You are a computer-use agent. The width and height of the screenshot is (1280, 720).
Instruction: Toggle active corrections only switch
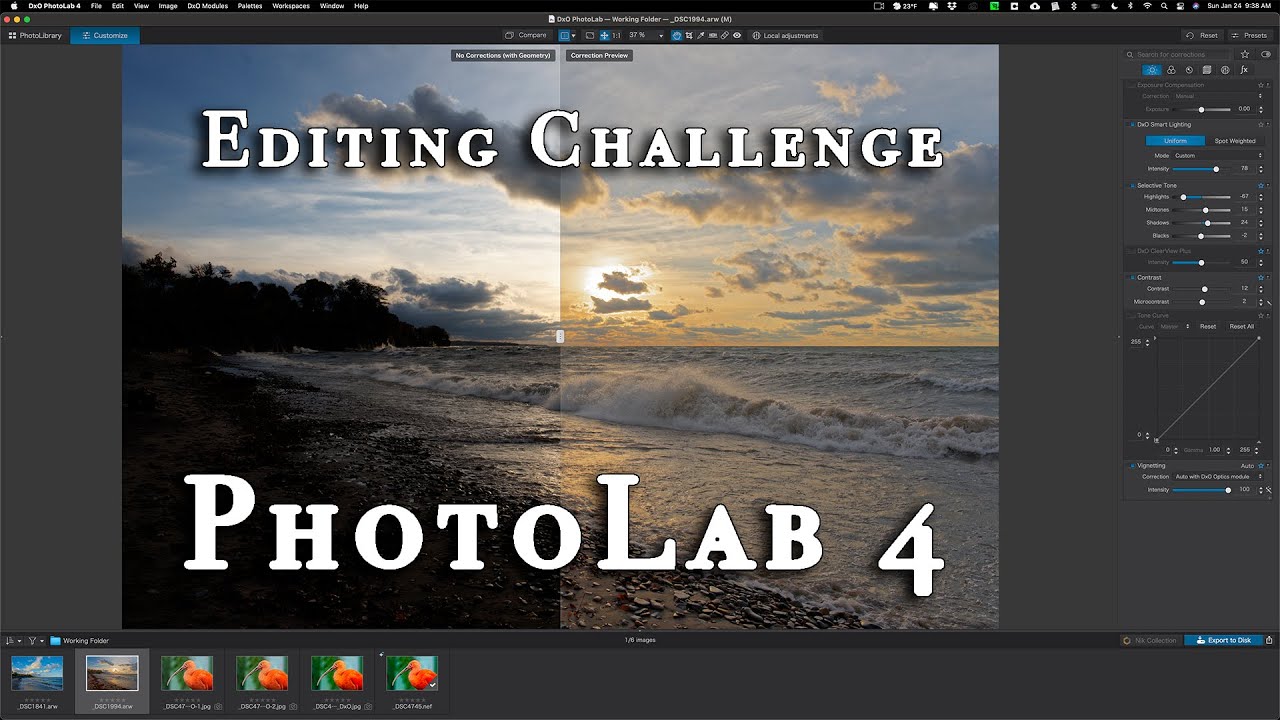coord(1266,54)
